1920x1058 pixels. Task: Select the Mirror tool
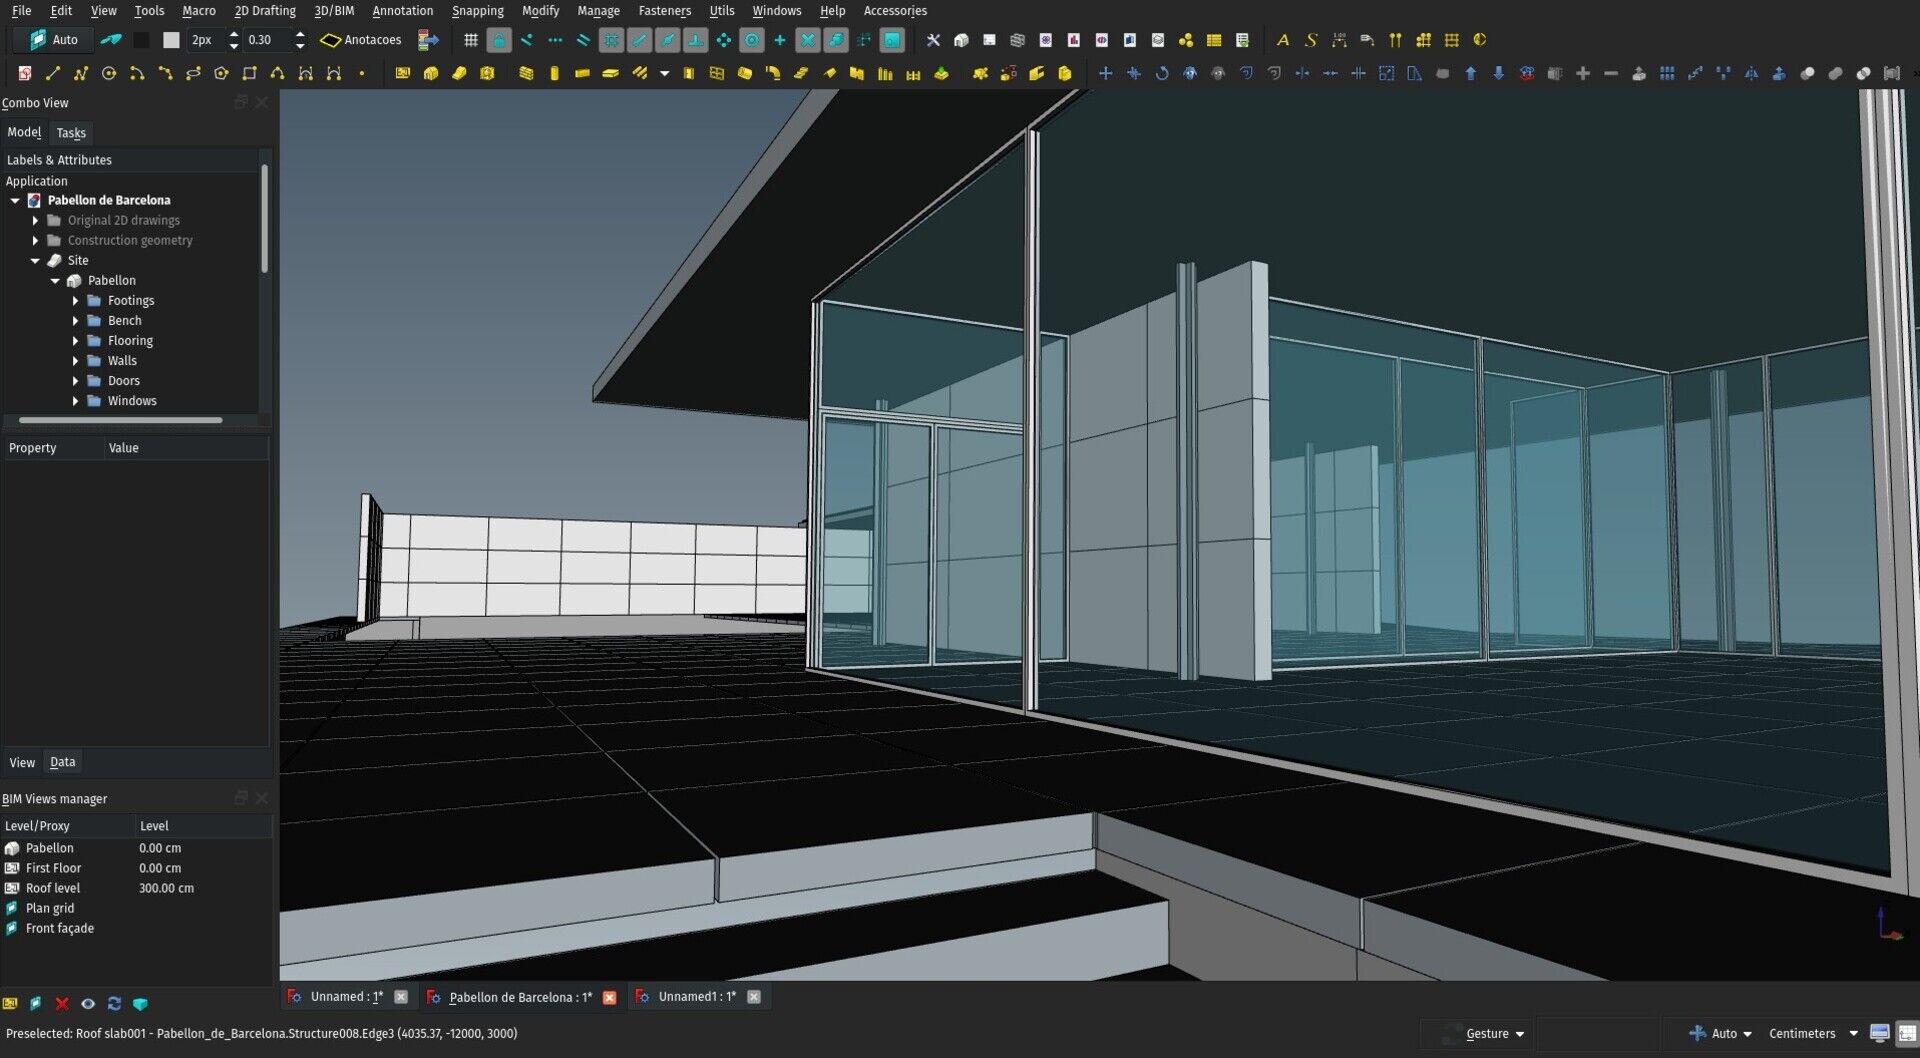(1751, 73)
